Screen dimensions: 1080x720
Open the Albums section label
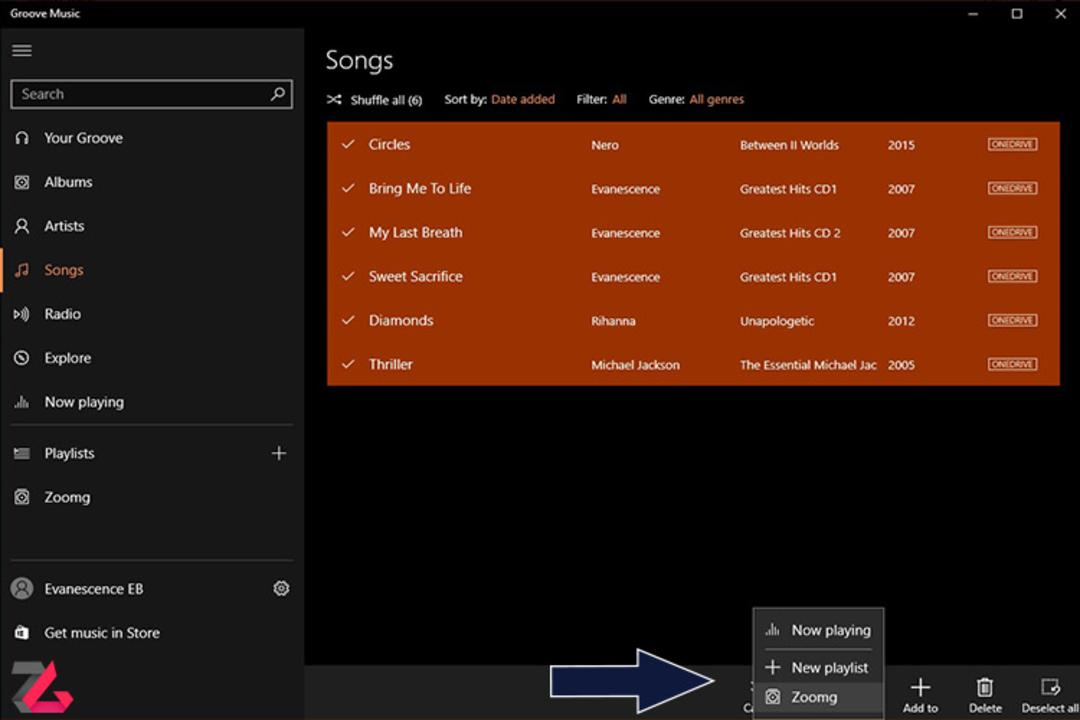pyautogui.click(x=68, y=182)
